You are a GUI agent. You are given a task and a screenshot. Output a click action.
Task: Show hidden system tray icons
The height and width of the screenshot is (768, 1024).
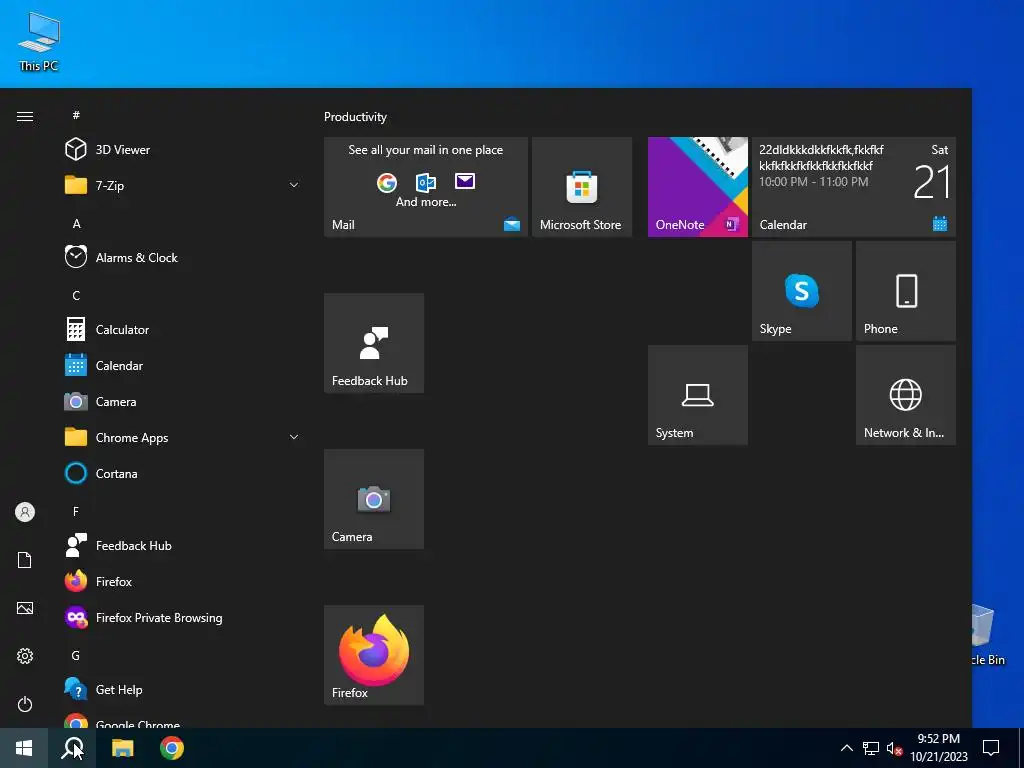click(x=846, y=748)
